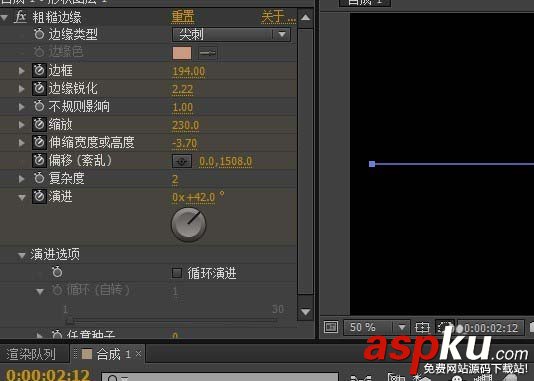This screenshot has height=381, width=534.
Task: Pick edge color with the eyedropper
Action: [x=207, y=53]
